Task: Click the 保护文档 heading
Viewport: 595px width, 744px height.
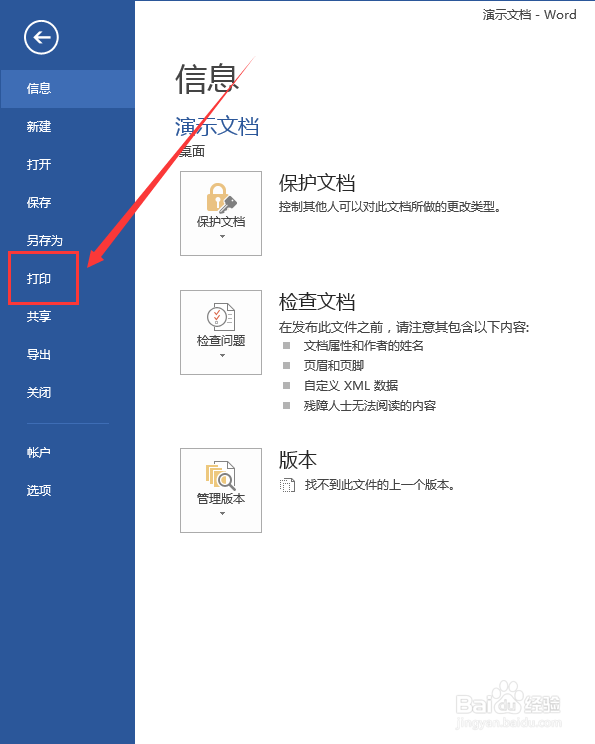Action: click(317, 183)
